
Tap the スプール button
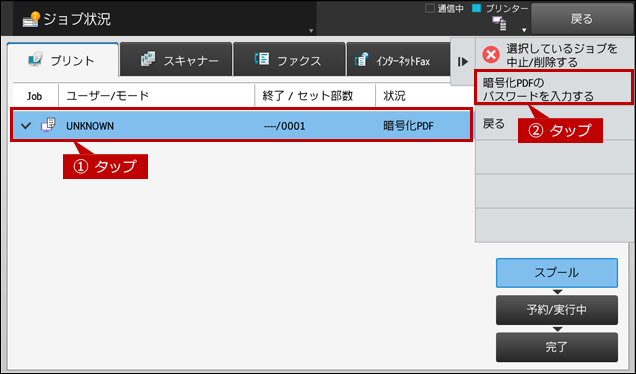pos(557,273)
